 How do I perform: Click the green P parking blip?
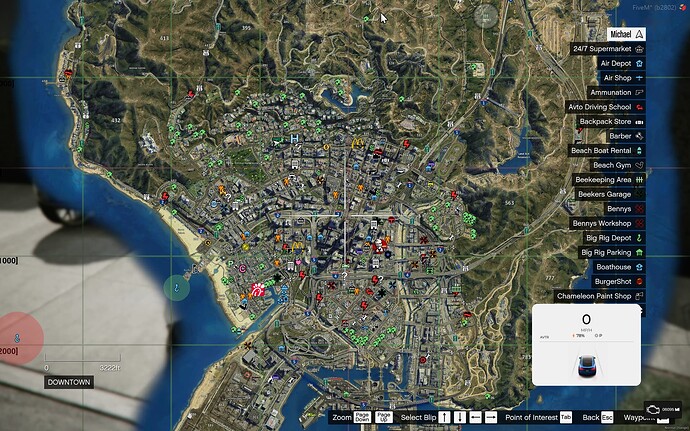tap(230, 263)
